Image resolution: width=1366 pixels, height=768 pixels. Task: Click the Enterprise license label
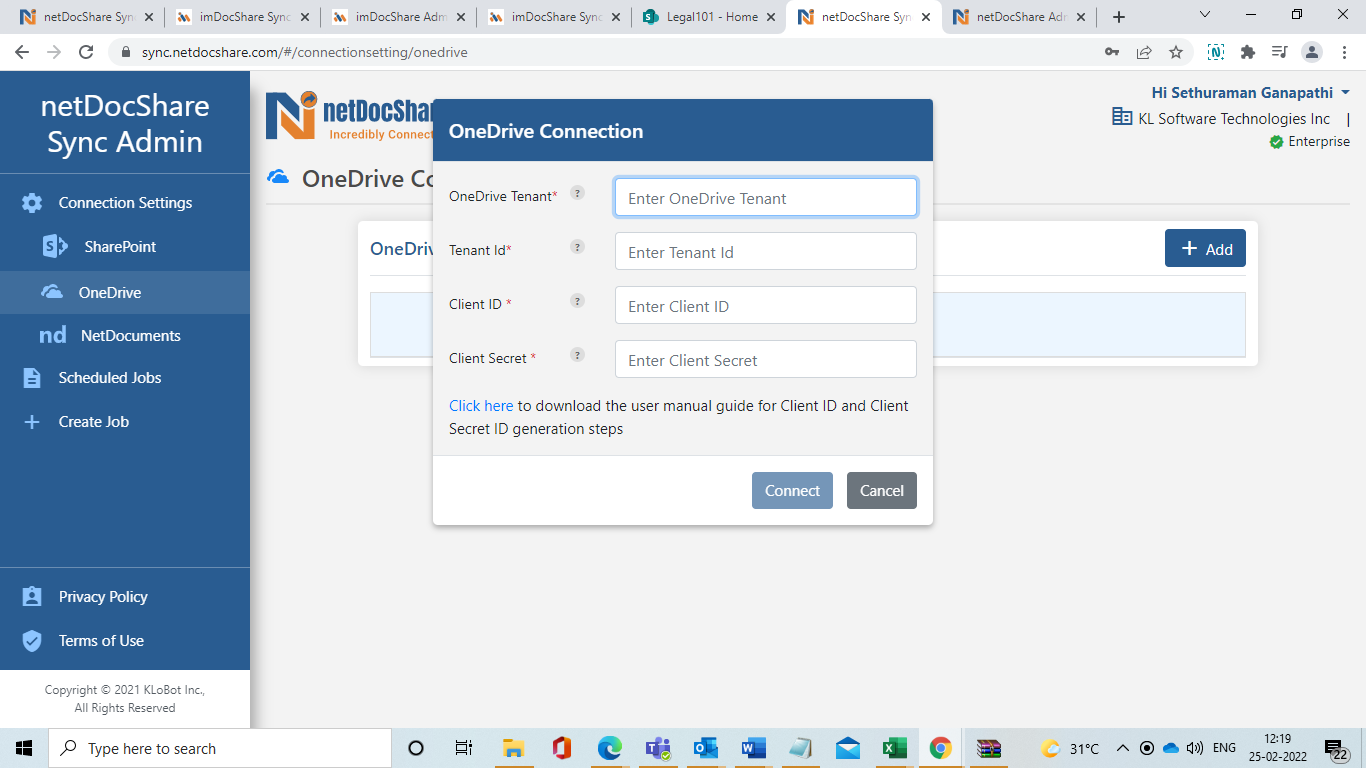pyautogui.click(x=1319, y=142)
